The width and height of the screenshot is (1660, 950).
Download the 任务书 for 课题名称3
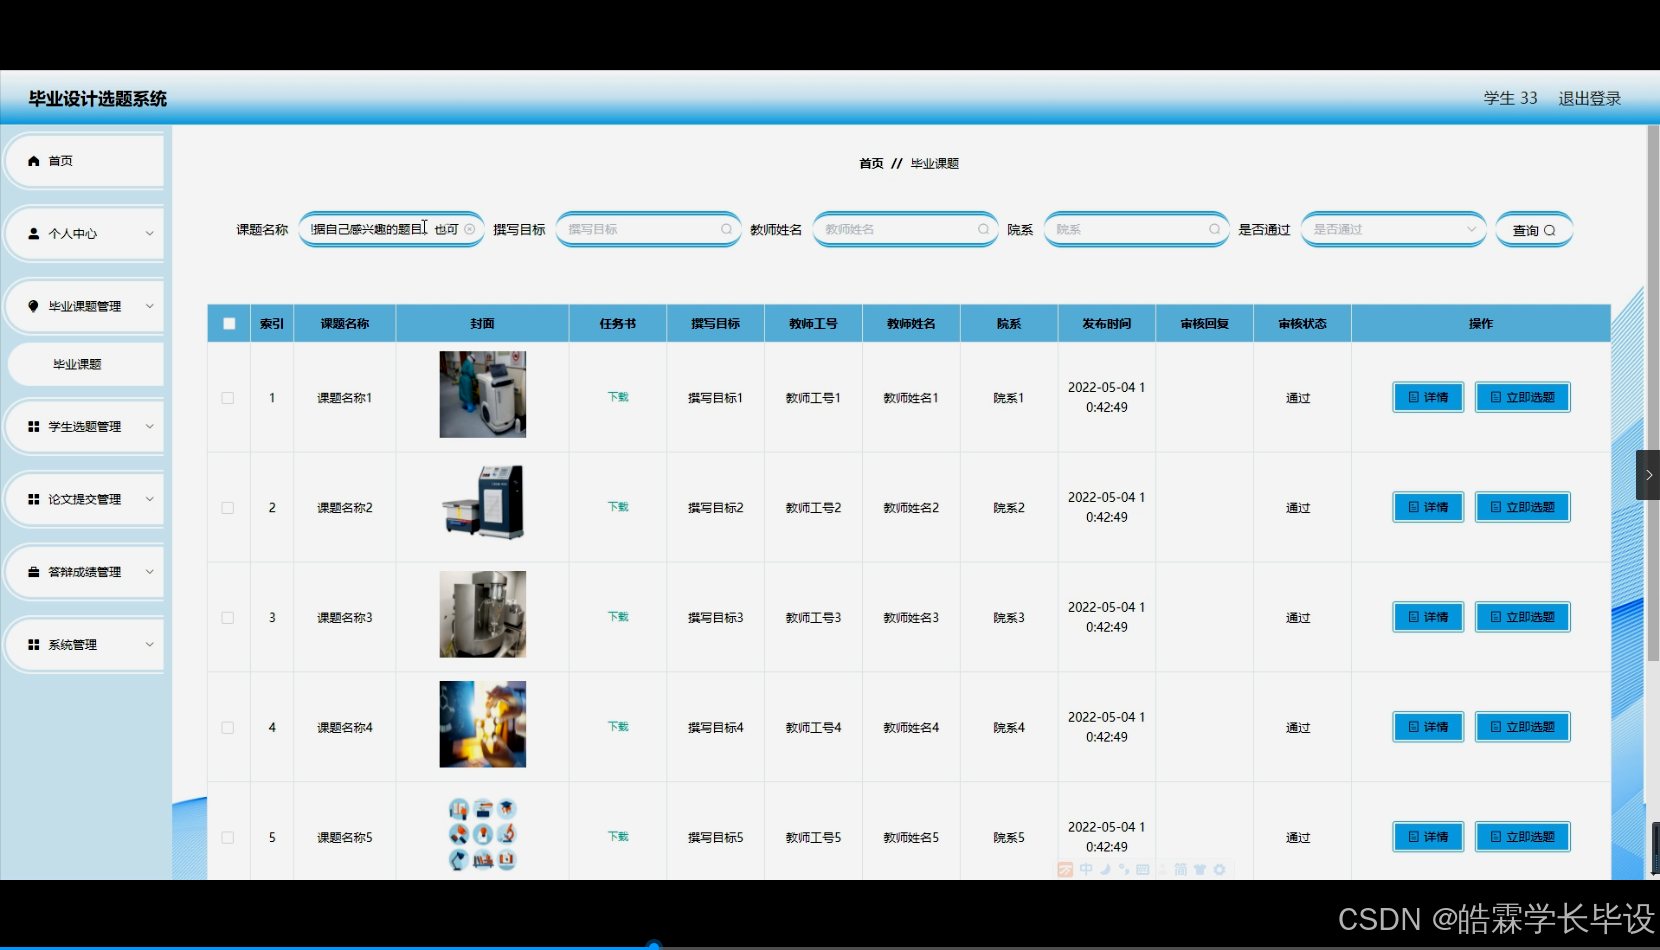point(618,617)
